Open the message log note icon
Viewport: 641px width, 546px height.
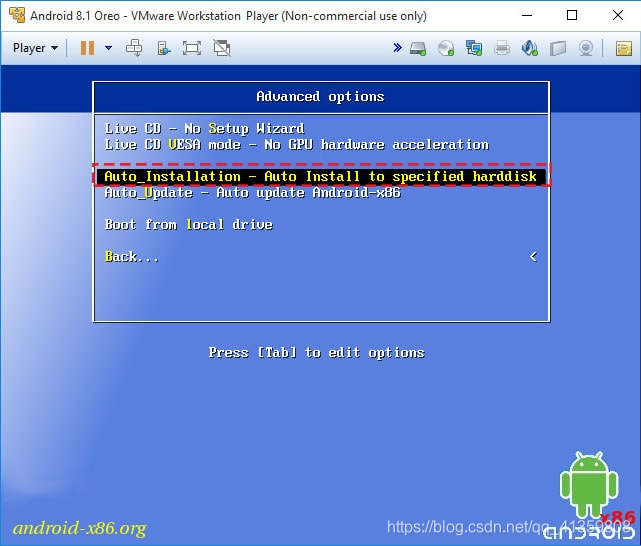pos(624,48)
